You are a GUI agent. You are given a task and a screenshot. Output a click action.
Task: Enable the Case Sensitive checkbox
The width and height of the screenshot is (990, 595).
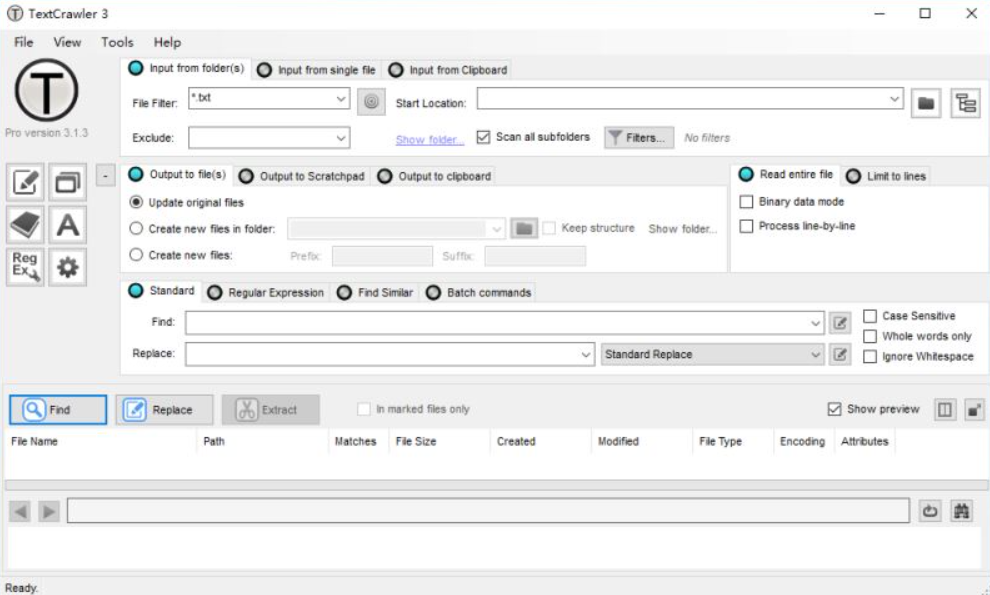coord(870,316)
